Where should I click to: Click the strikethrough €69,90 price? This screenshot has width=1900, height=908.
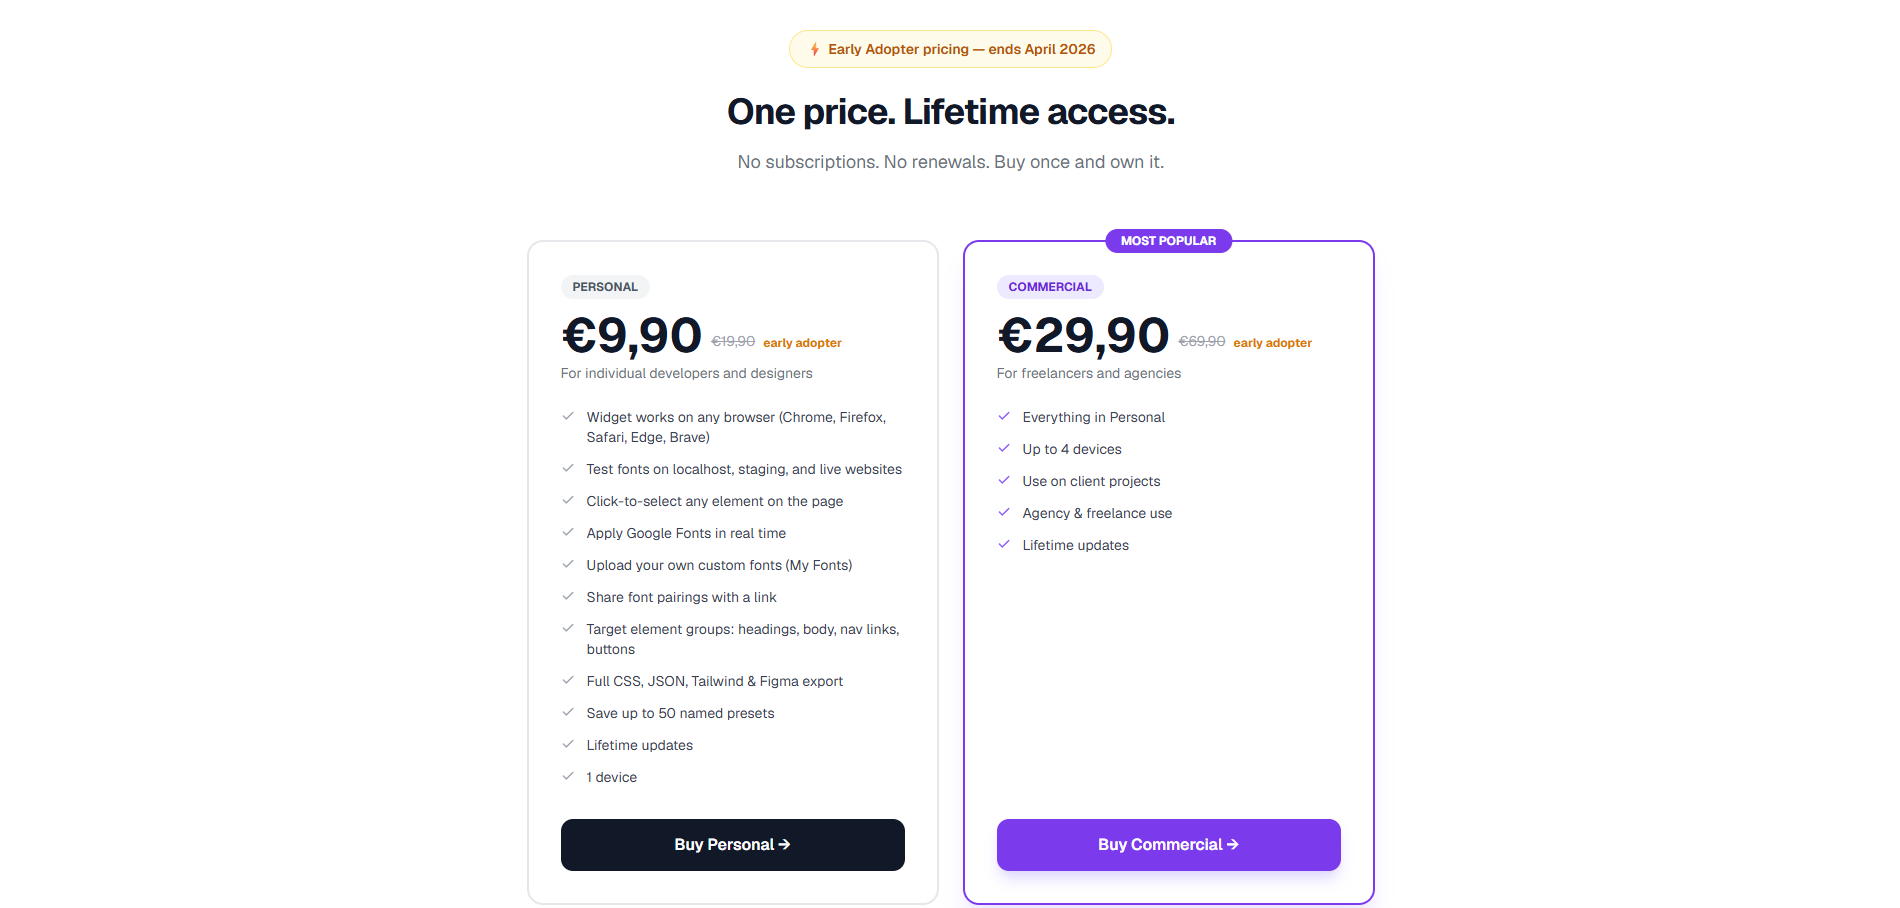coord(1200,340)
